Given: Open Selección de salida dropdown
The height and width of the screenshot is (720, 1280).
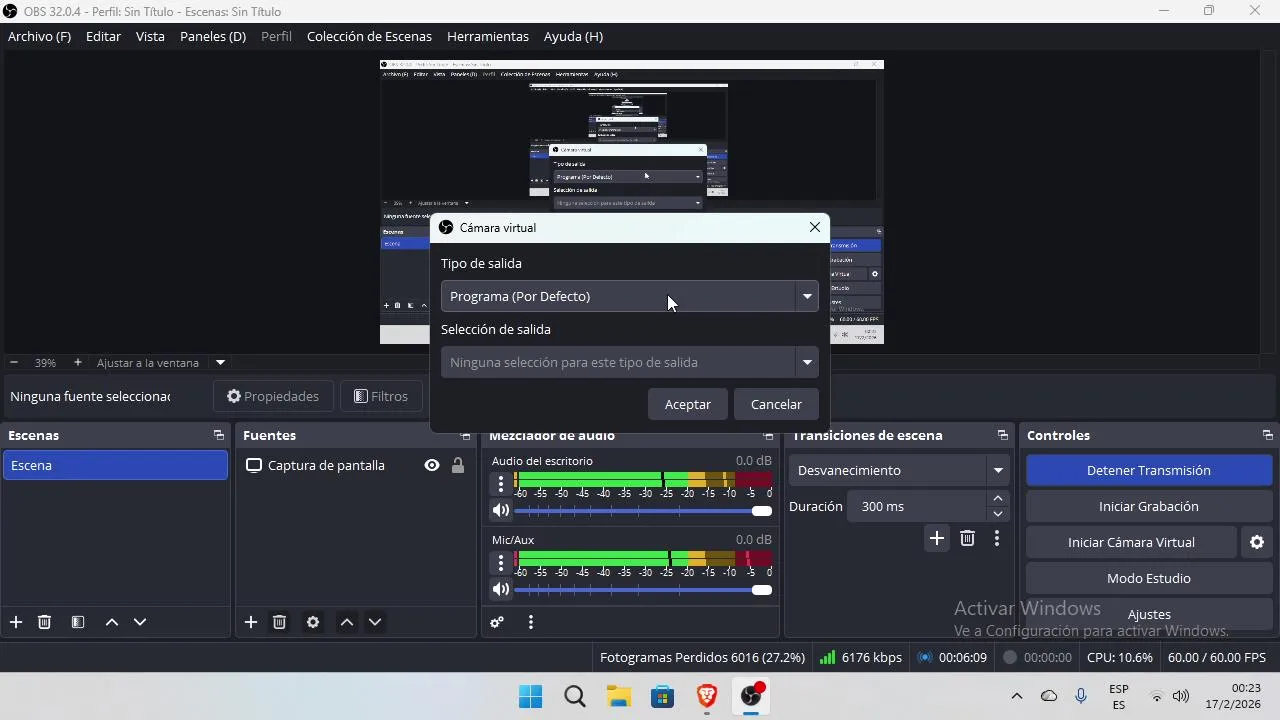Looking at the screenshot, I should pyautogui.click(x=629, y=362).
